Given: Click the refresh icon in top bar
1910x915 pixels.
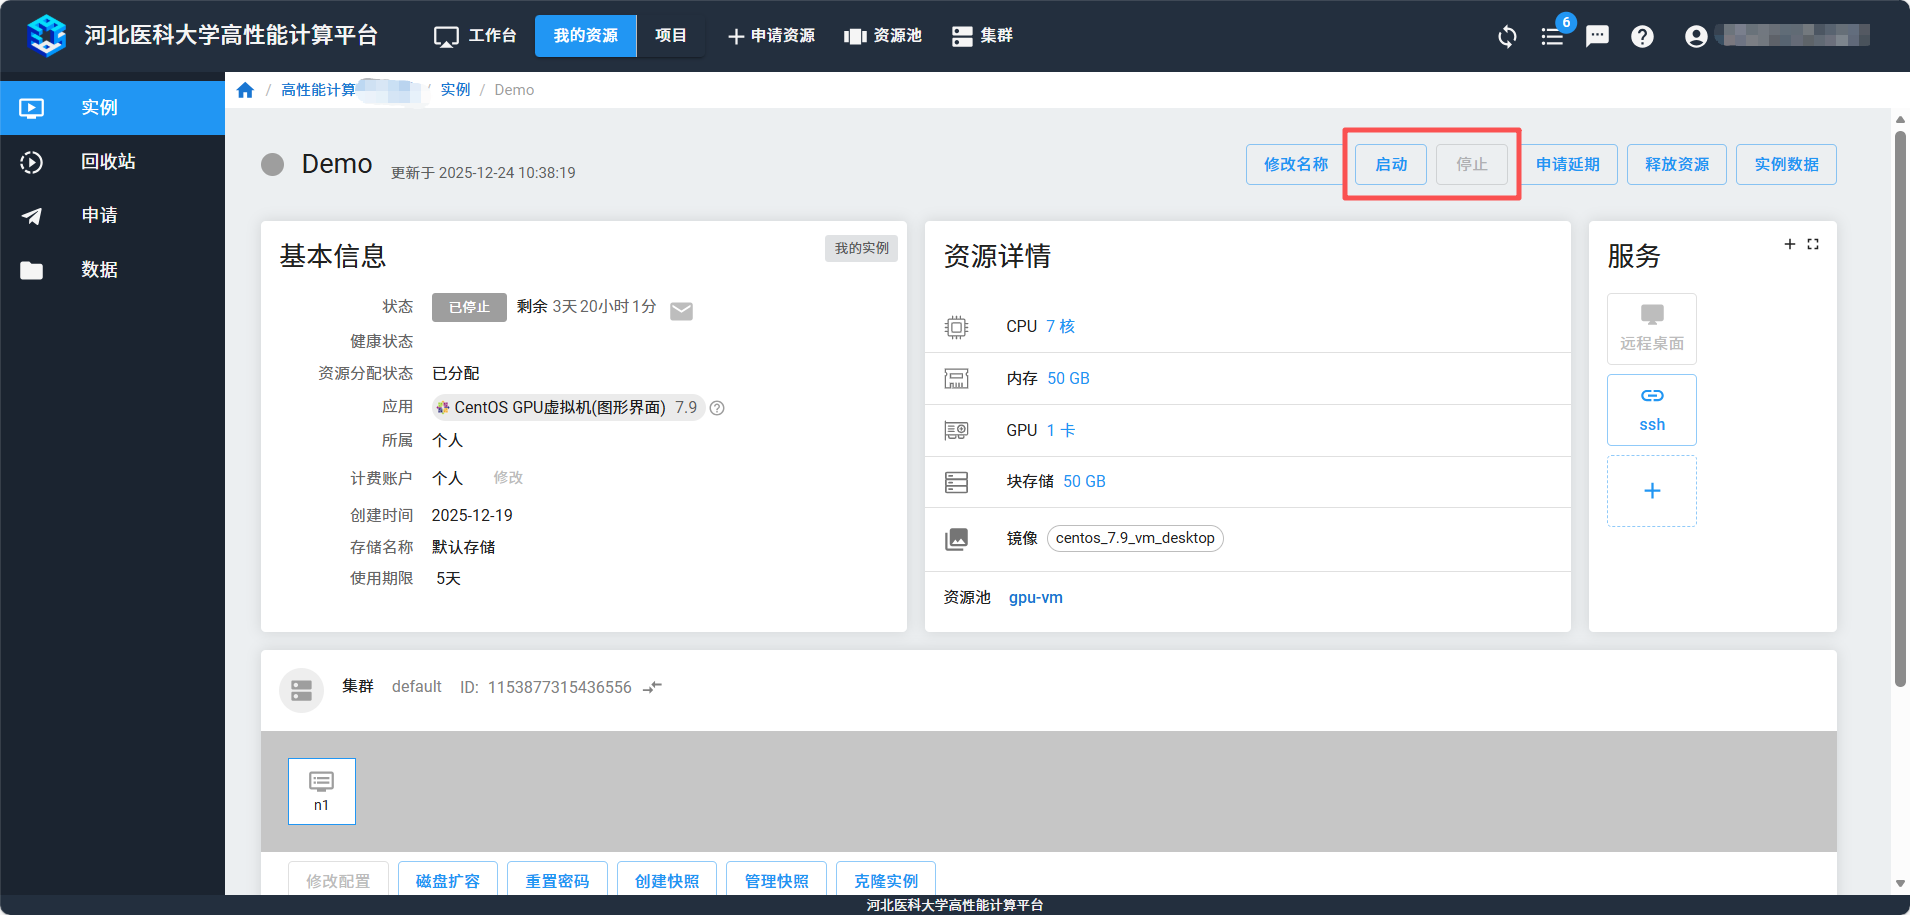Looking at the screenshot, I should pos(1507,37).
